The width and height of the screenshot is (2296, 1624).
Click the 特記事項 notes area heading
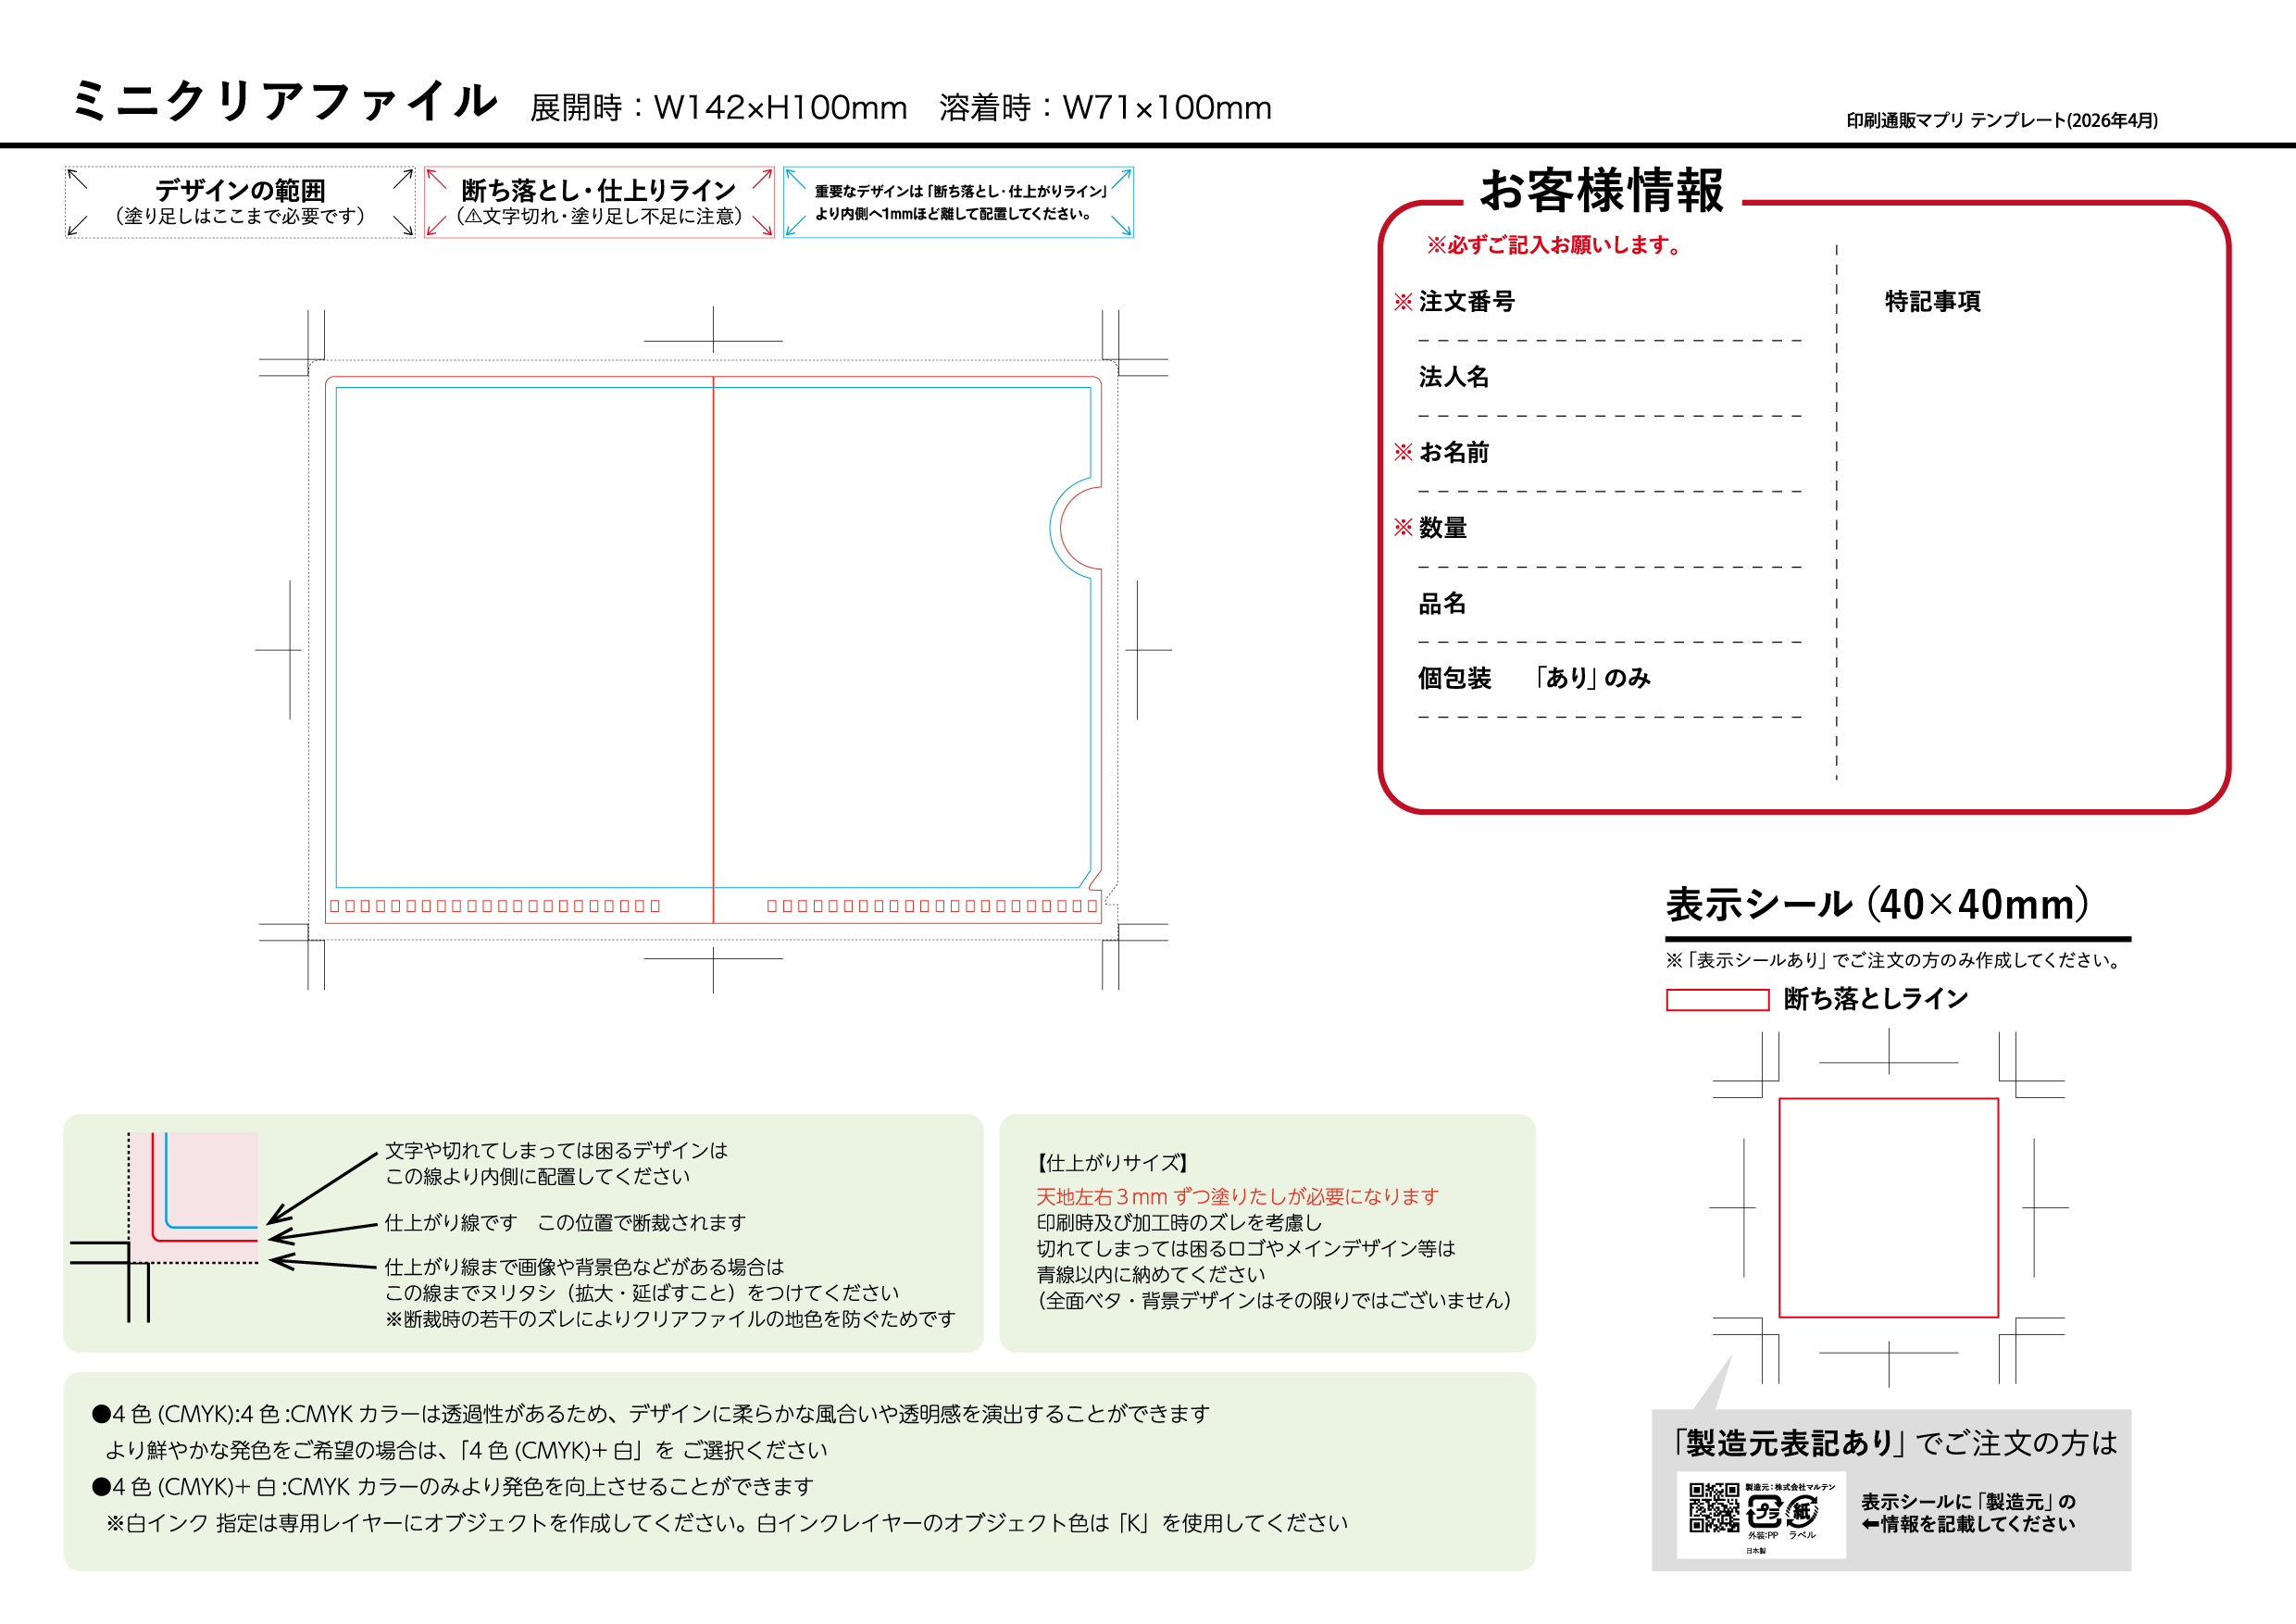tap(1932, 301)
